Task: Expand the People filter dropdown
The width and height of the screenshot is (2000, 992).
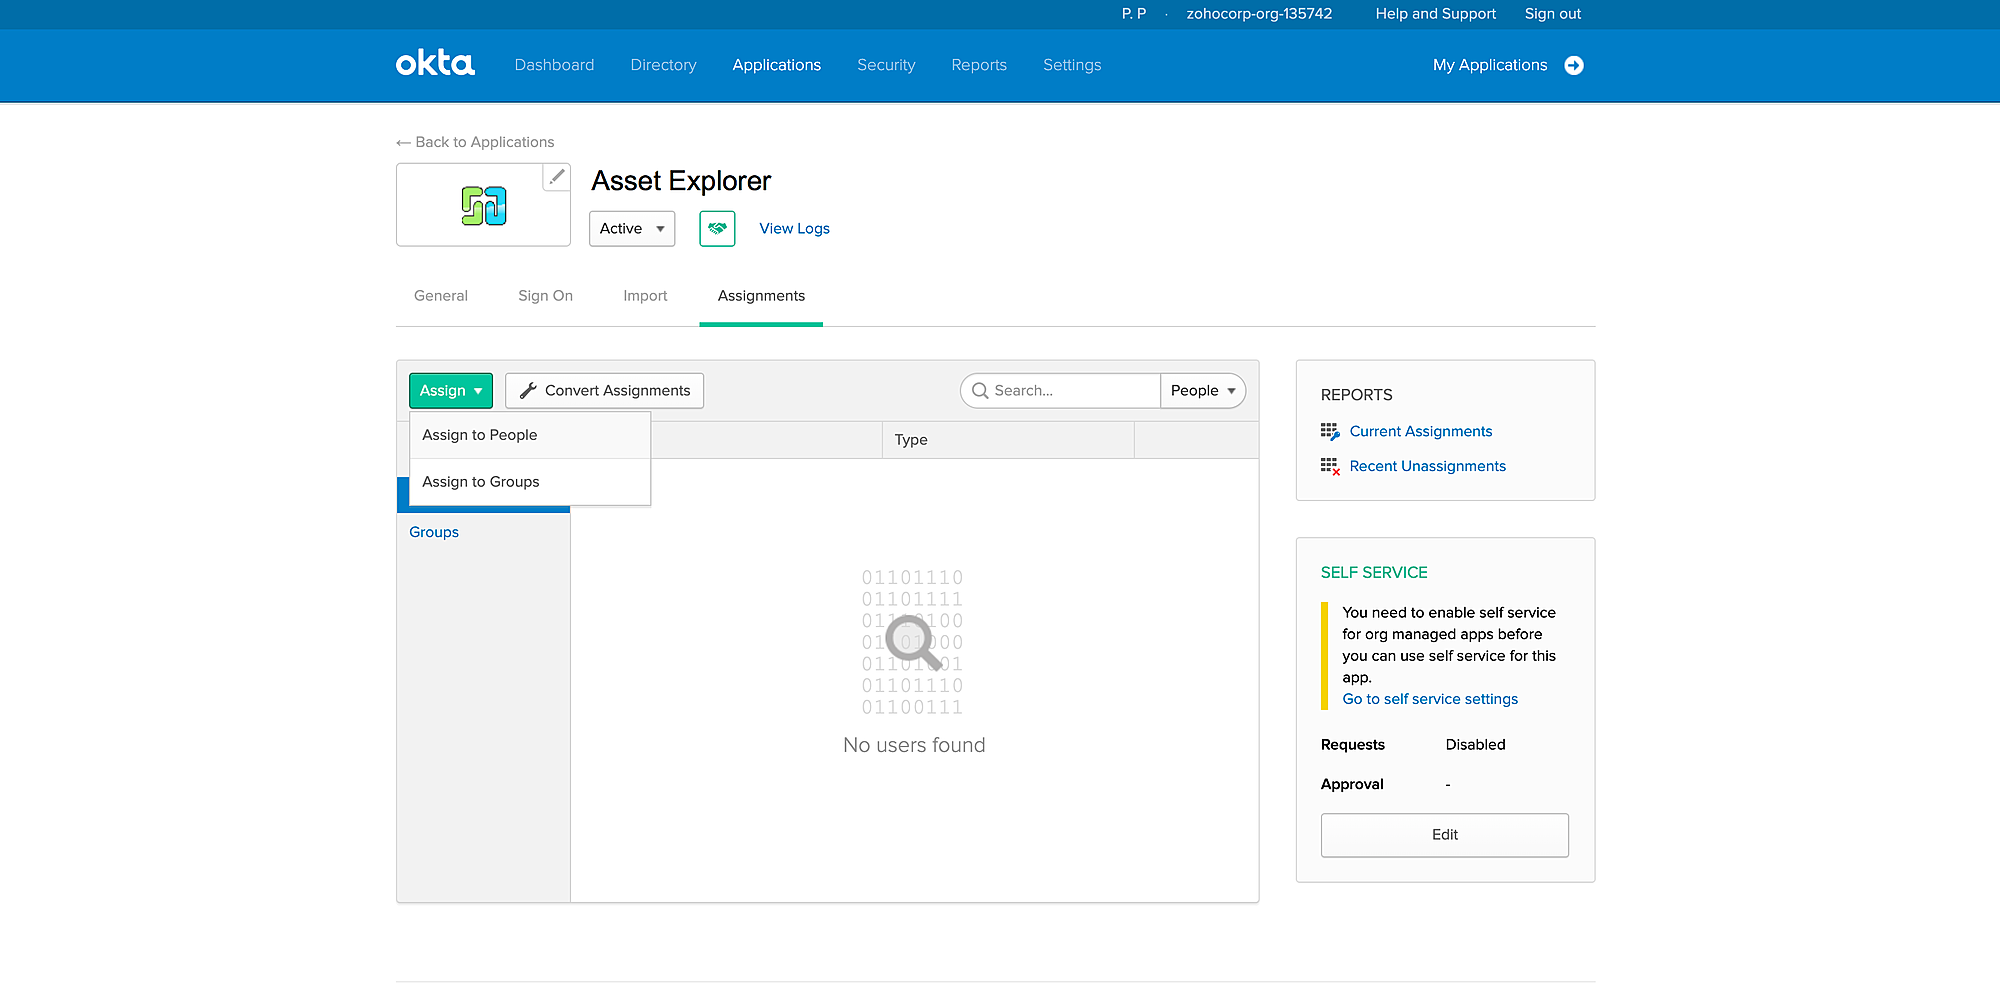Action: [1202, 391]
